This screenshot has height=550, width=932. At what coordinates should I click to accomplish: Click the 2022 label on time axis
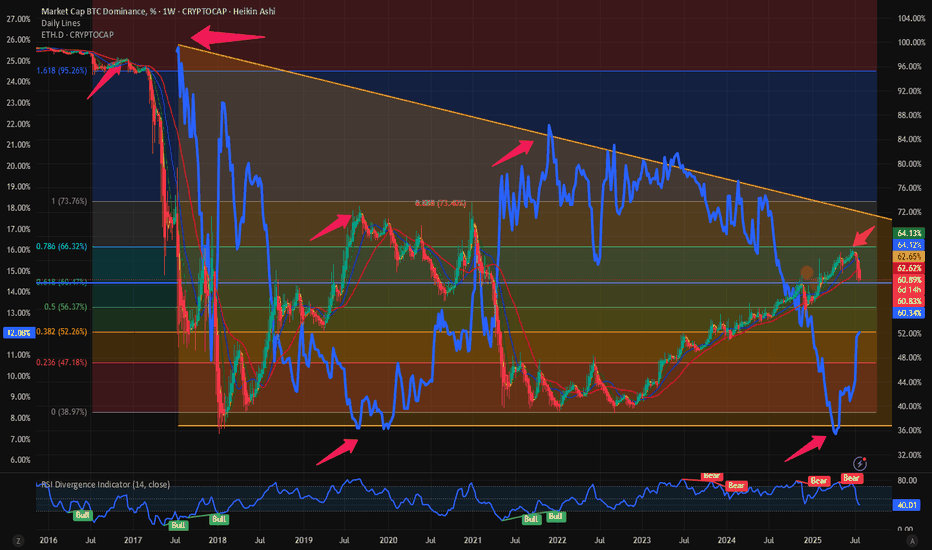pos(557,540)
